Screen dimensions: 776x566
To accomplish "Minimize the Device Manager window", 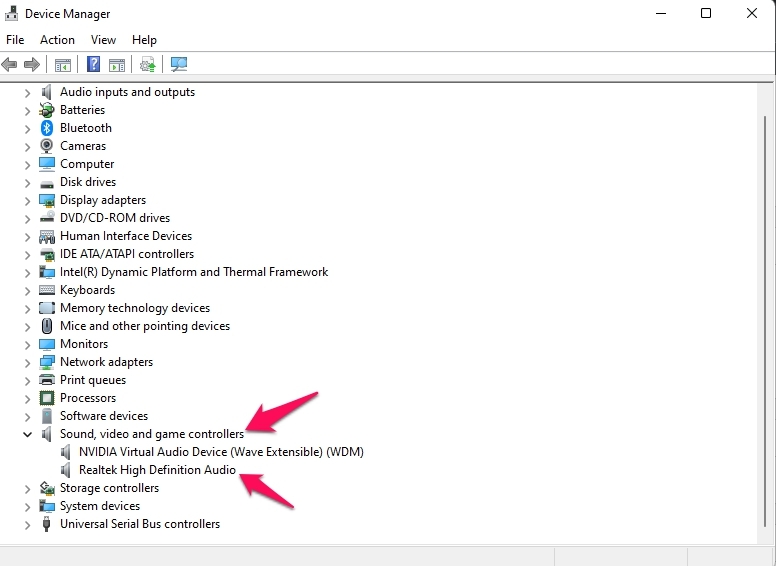I will click(661, 13).
